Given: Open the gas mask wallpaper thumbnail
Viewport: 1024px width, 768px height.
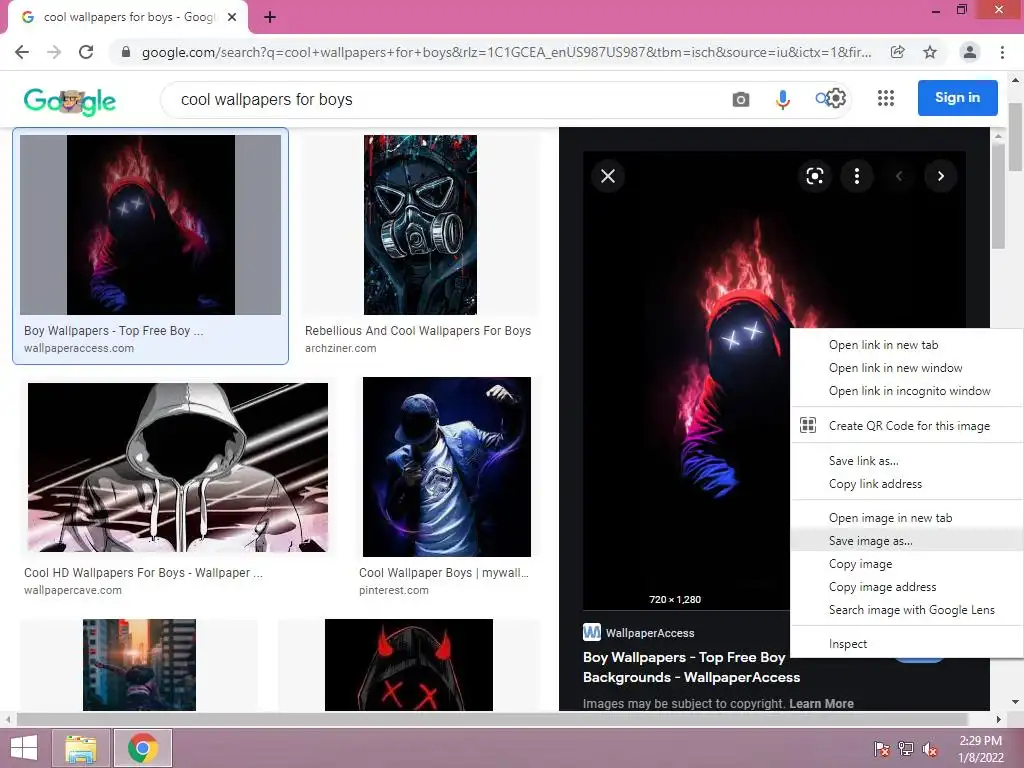Looking at the screenshot, I should pyautogui.click(x=421, y=225).
